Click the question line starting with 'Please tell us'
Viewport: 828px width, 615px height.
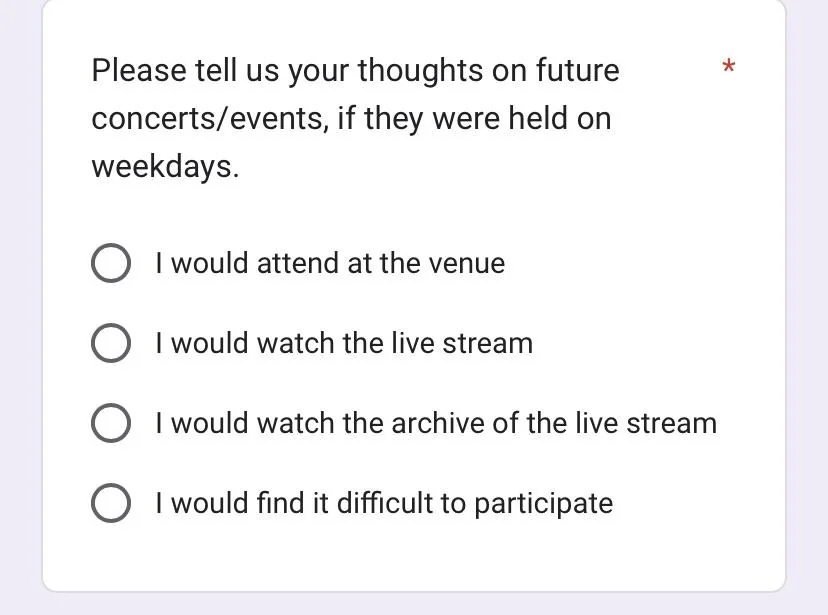tap(355, 71)
